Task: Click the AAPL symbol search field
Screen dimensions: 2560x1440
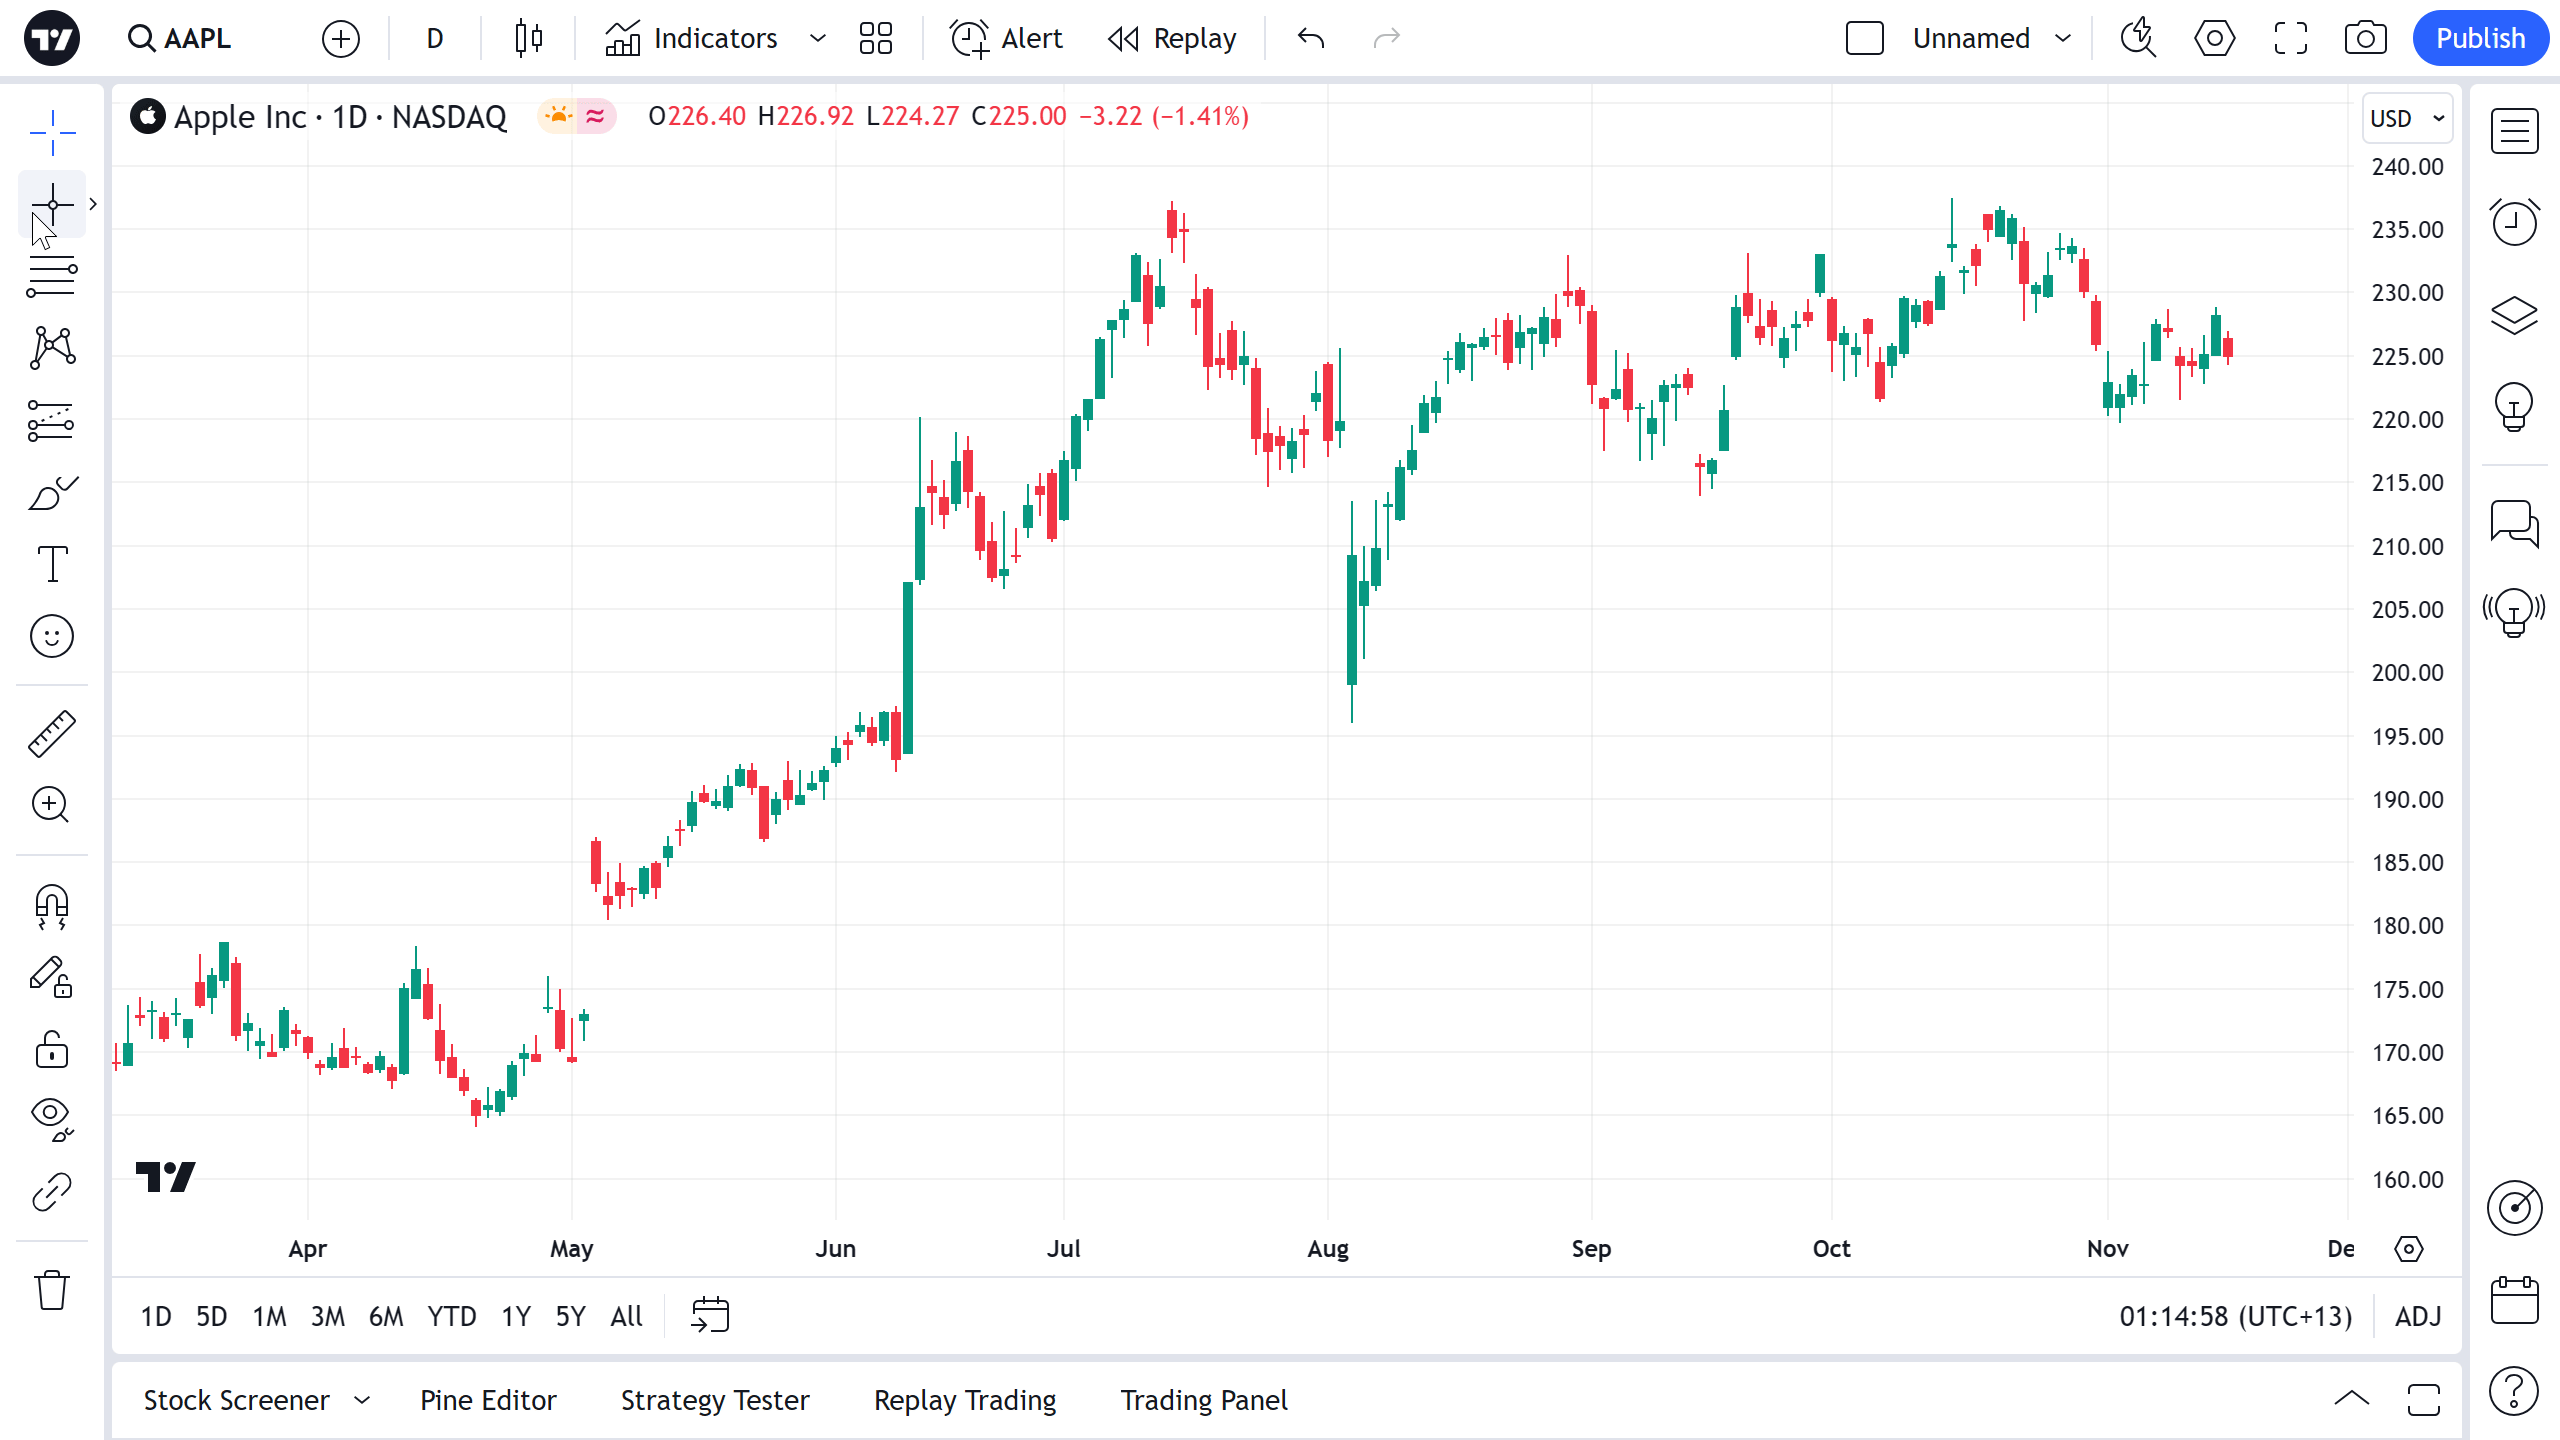Action: point(181,38)
